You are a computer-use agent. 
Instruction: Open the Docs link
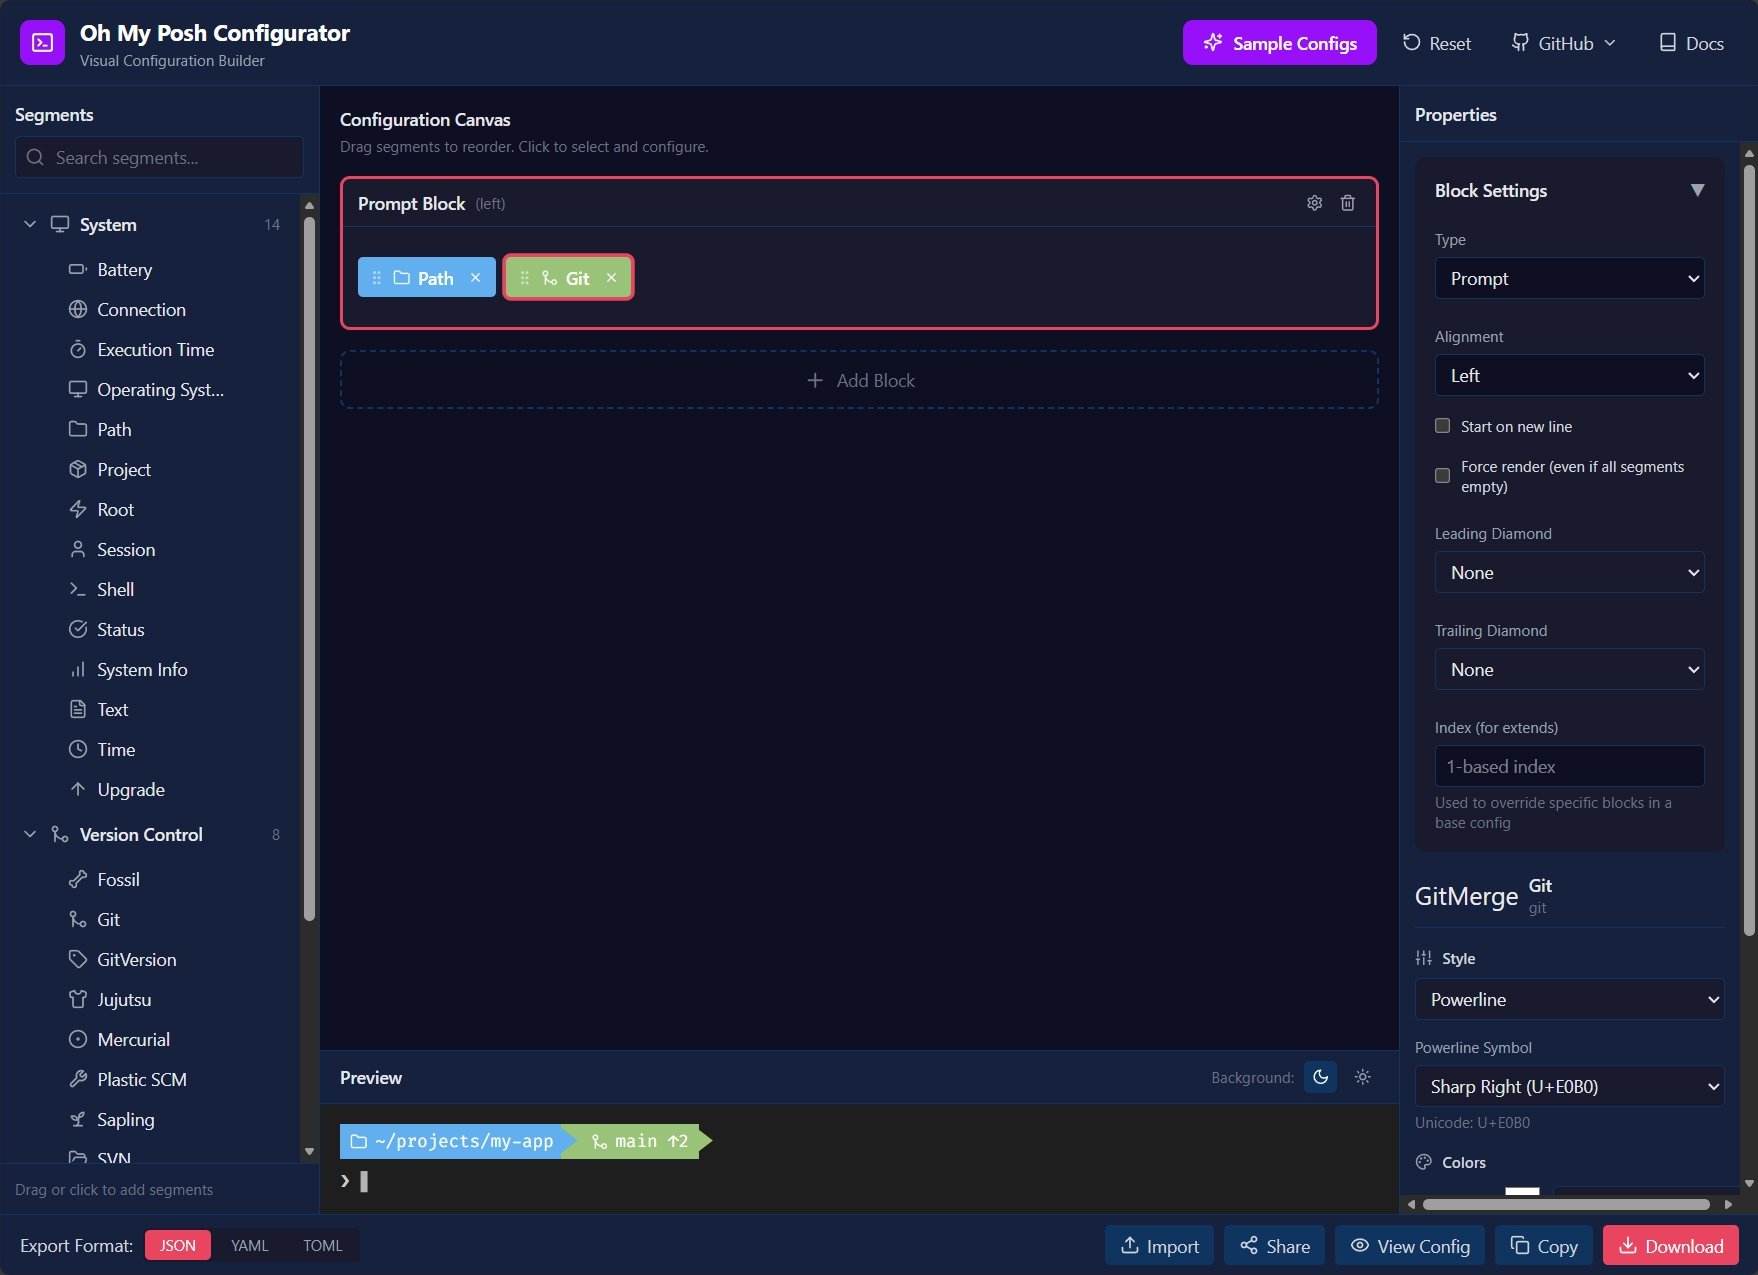click(1692, 43)
